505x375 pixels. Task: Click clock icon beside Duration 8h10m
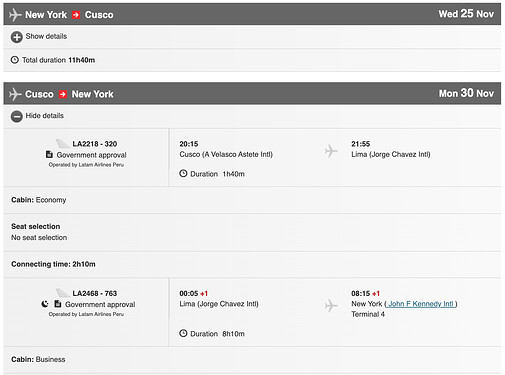[183, 333]
